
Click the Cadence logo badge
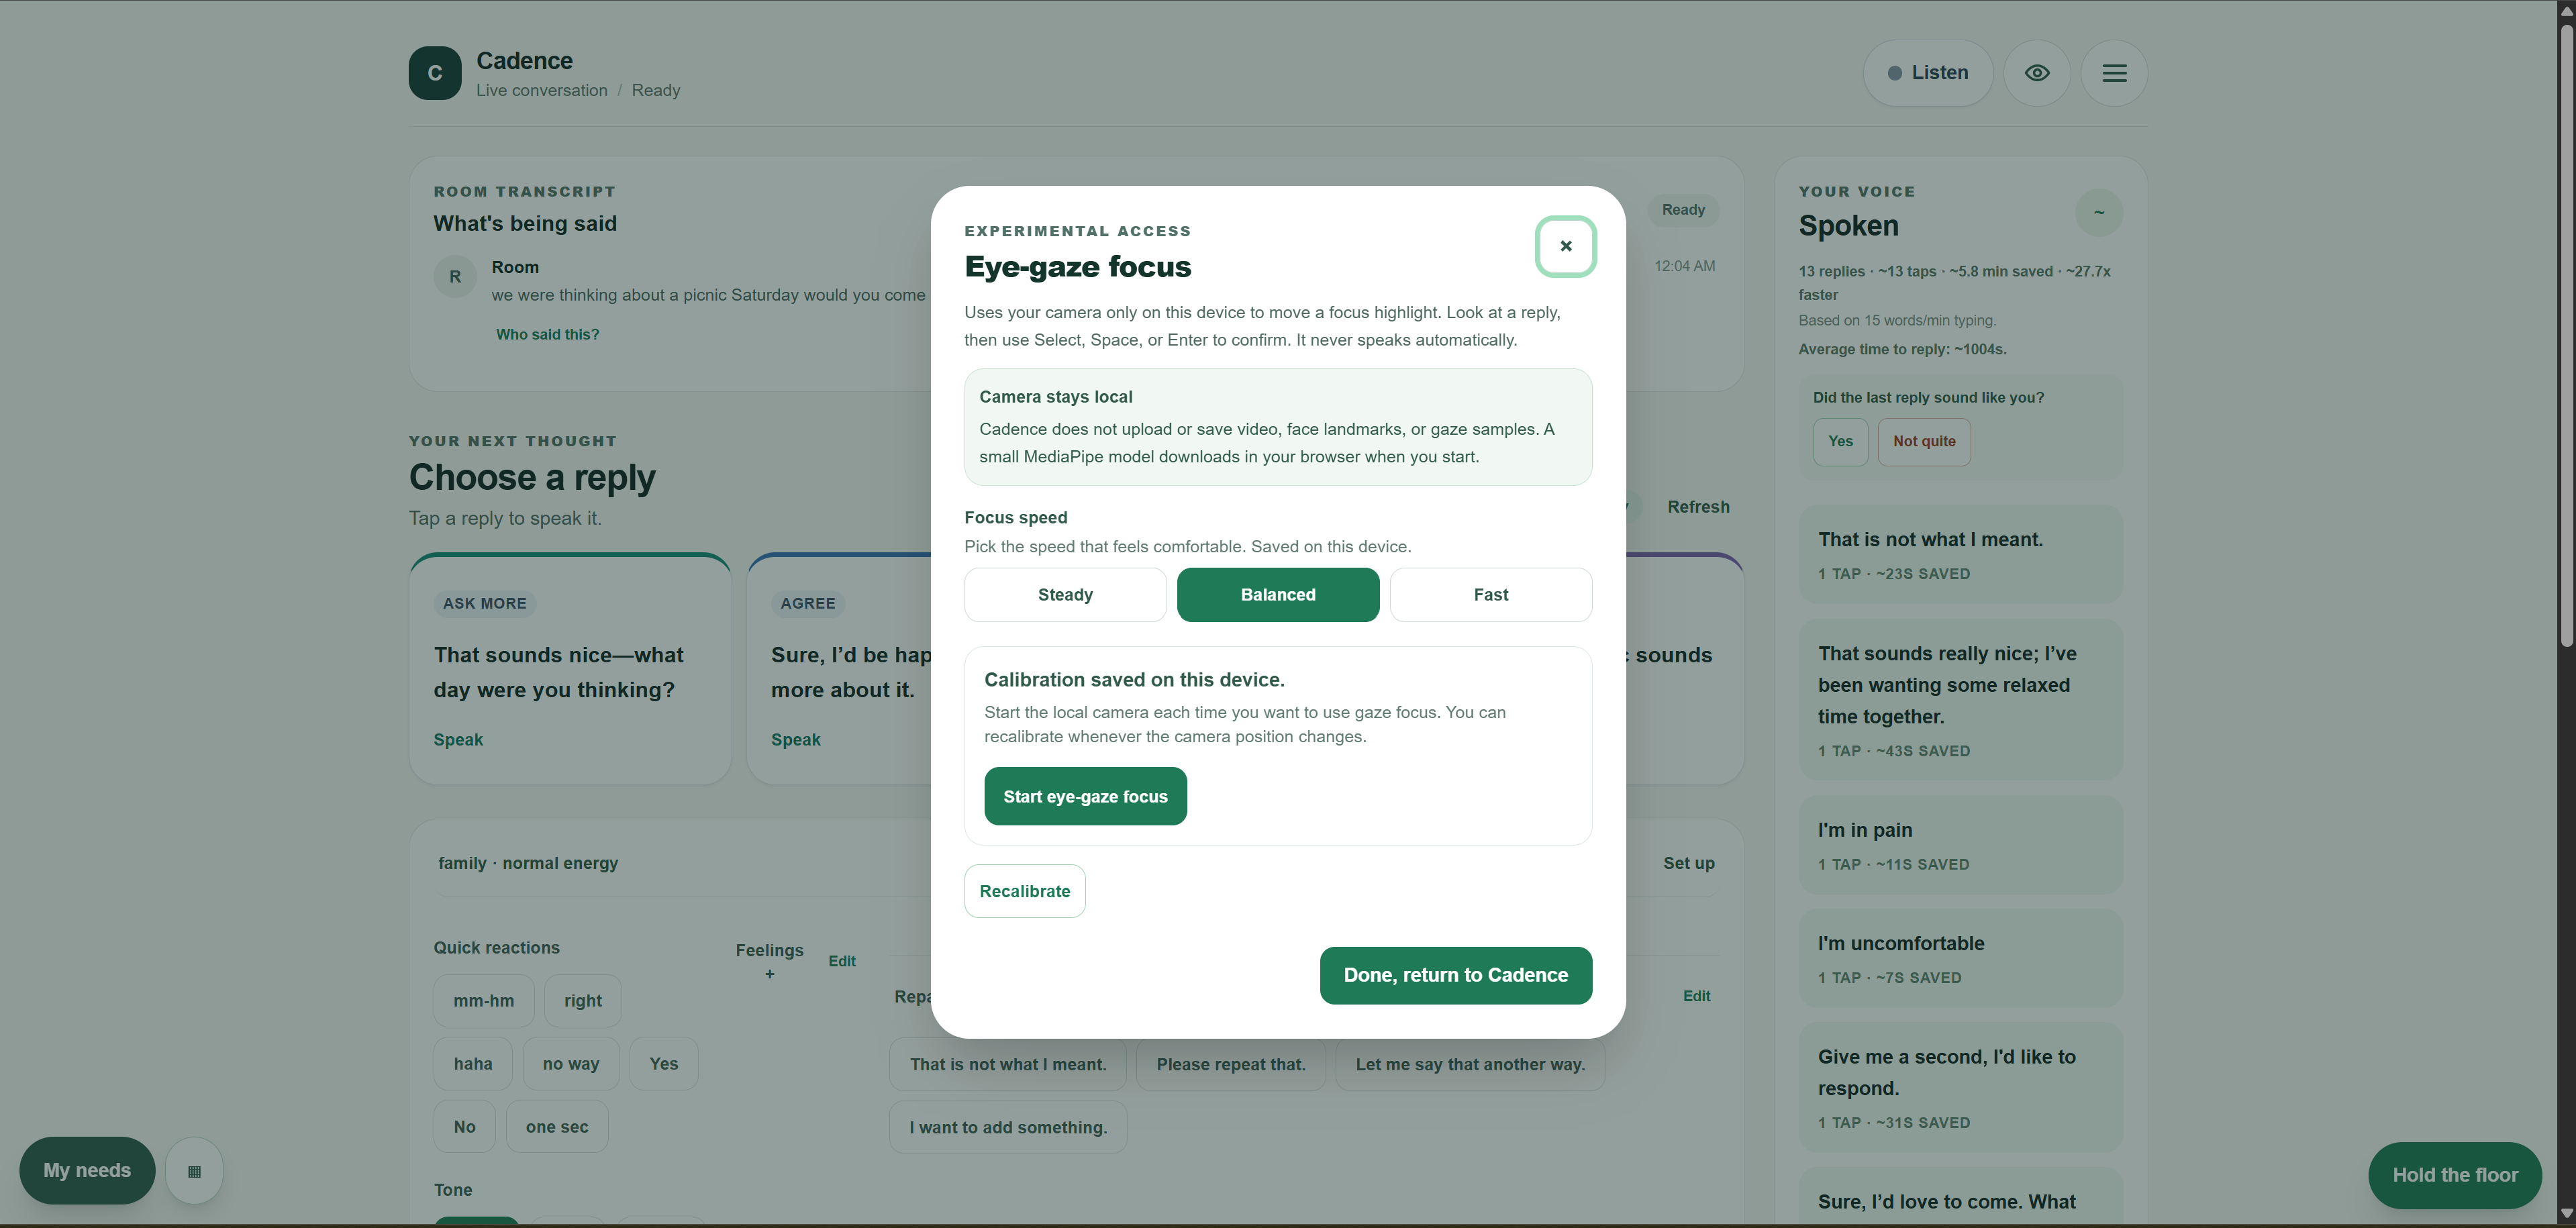pos(435,73)
